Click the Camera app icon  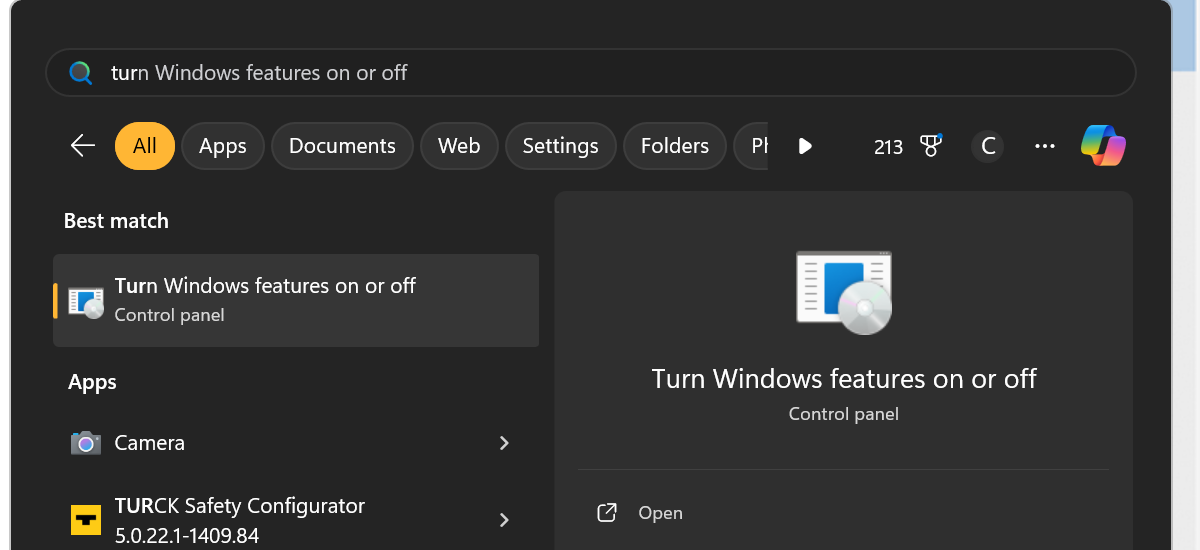tap(86, 442)
